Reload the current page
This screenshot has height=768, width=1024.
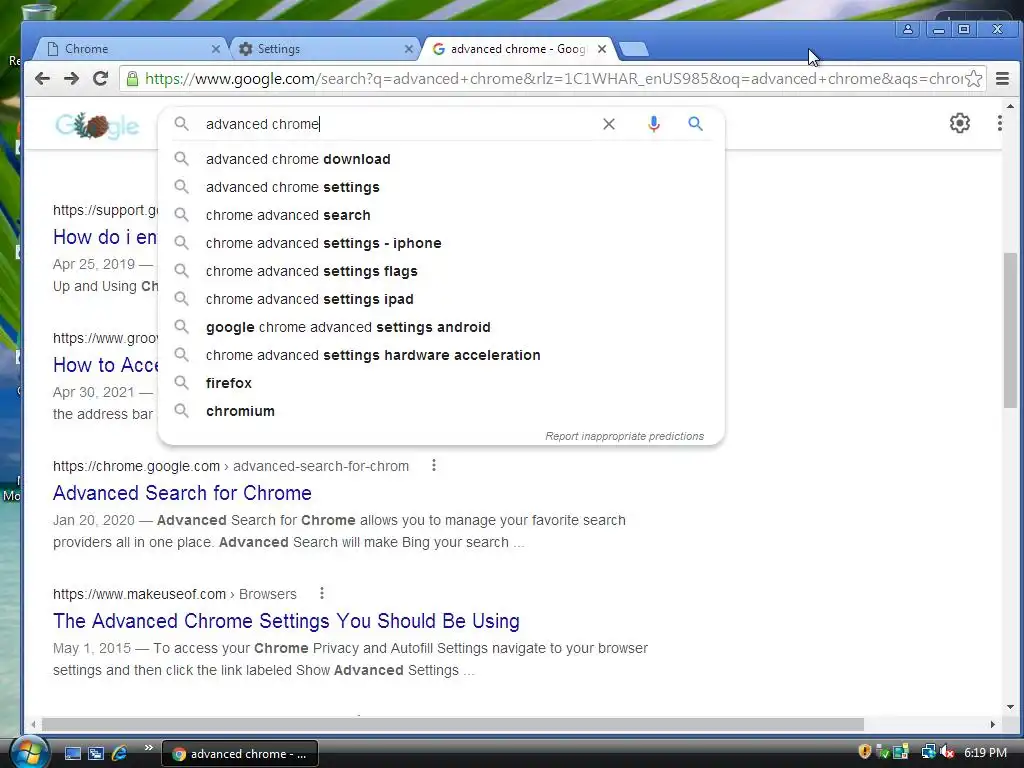pyautogui.click(x=101, y=79)
